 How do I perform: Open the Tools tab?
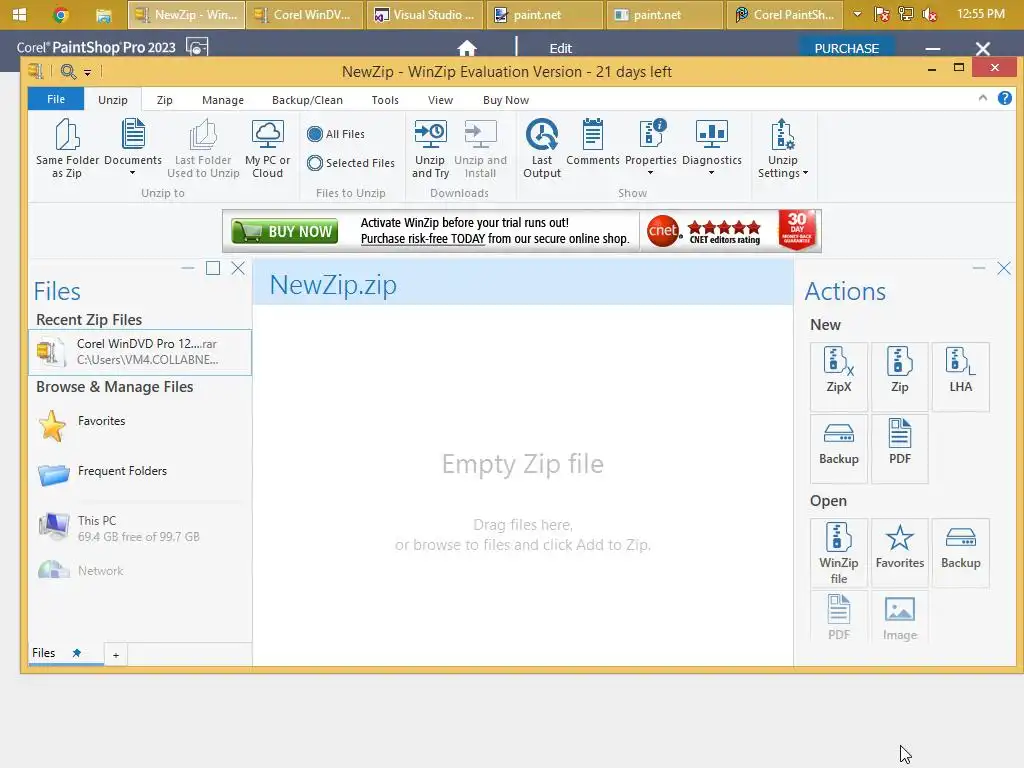click(x=385, y=100)
